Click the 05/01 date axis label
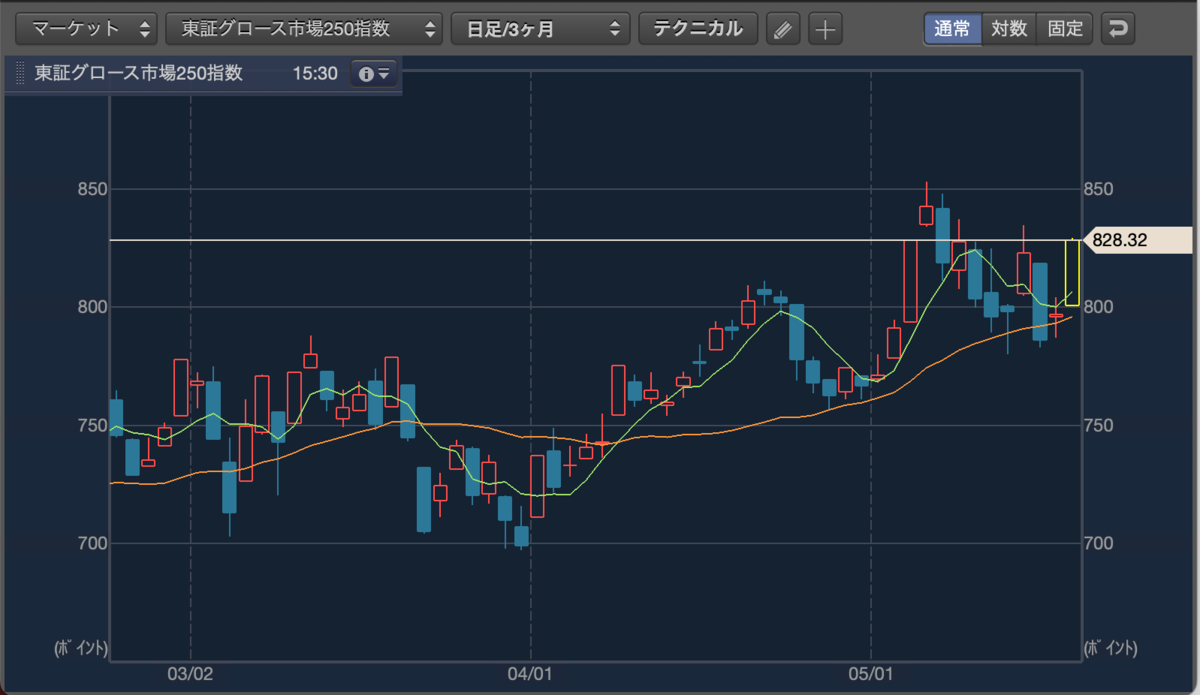The image size is (1200, 695). point(872,674)
